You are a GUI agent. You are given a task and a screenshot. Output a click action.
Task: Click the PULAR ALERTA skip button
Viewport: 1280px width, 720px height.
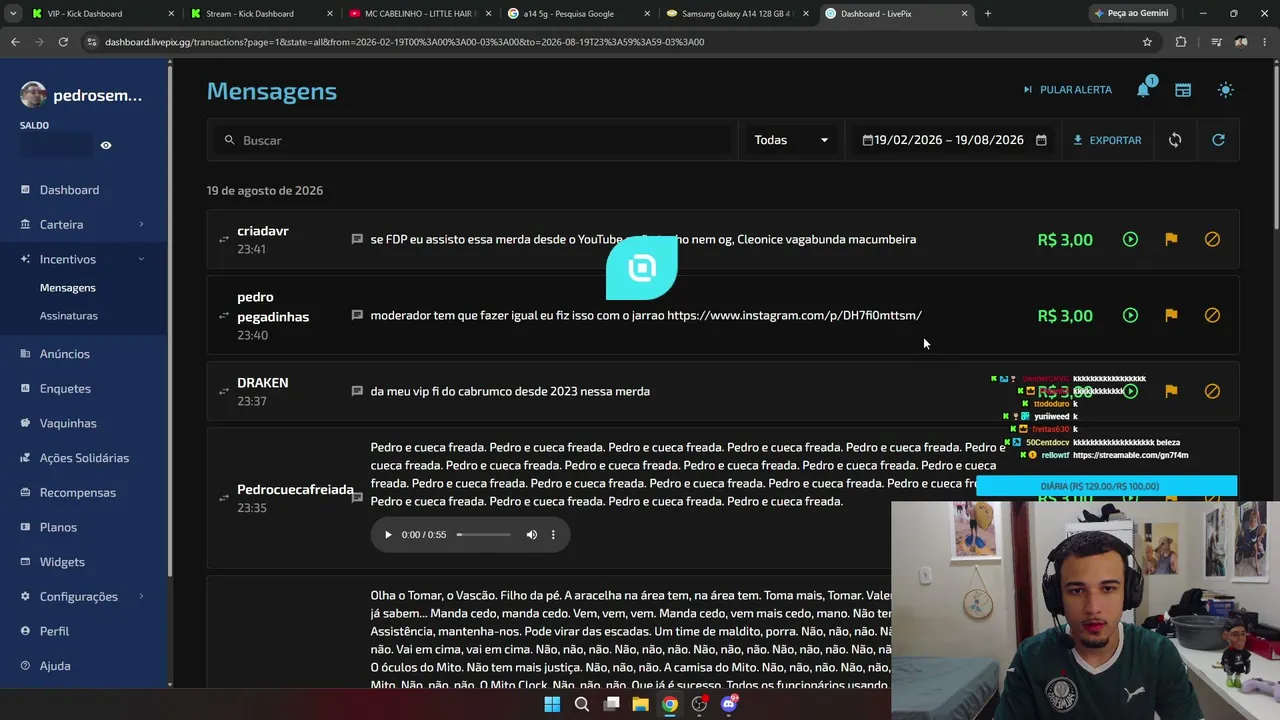(x=1067, y=90)
